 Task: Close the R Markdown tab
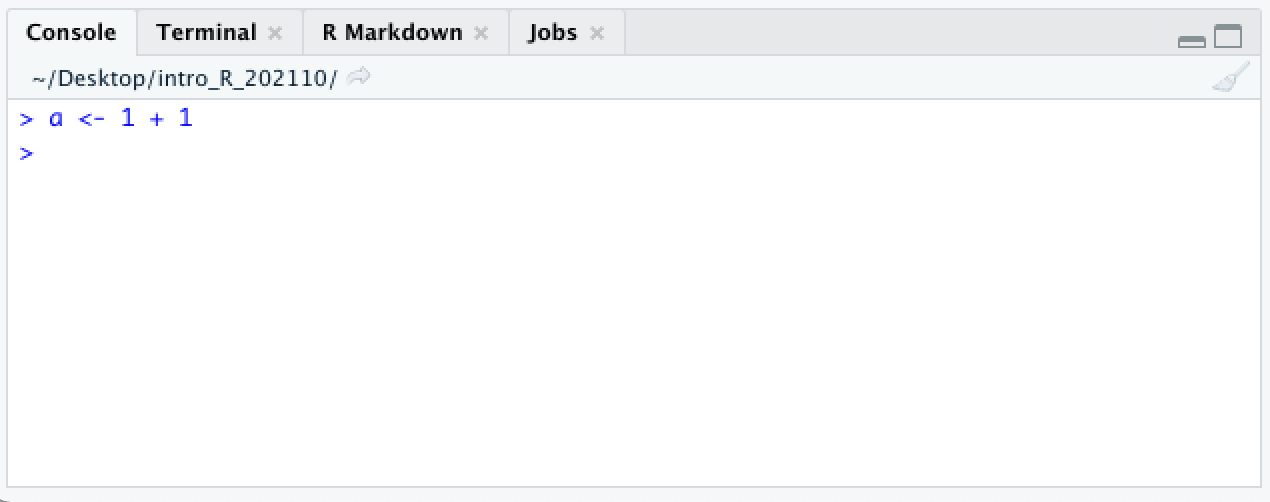pos(481,33)
